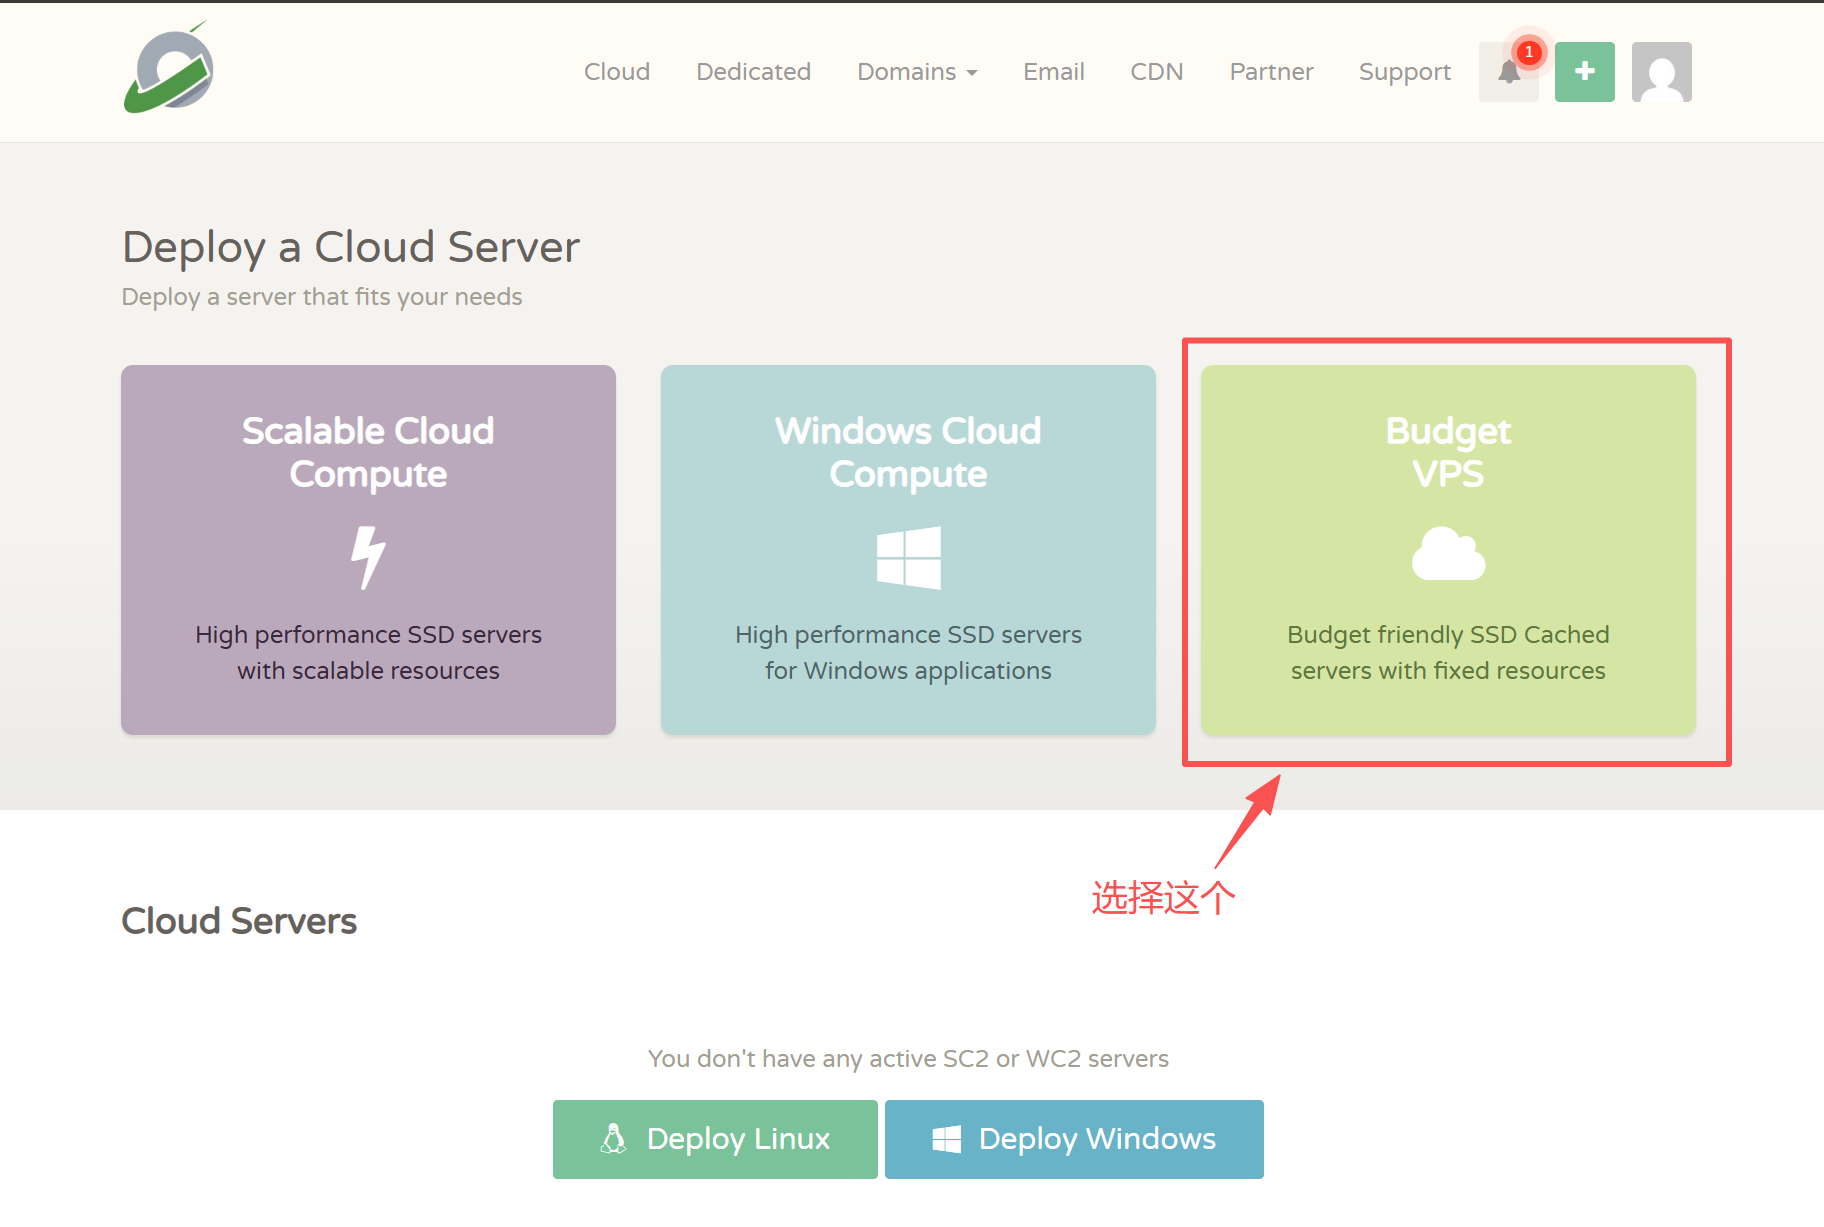Click the red notification count badge

(1529, 52)
